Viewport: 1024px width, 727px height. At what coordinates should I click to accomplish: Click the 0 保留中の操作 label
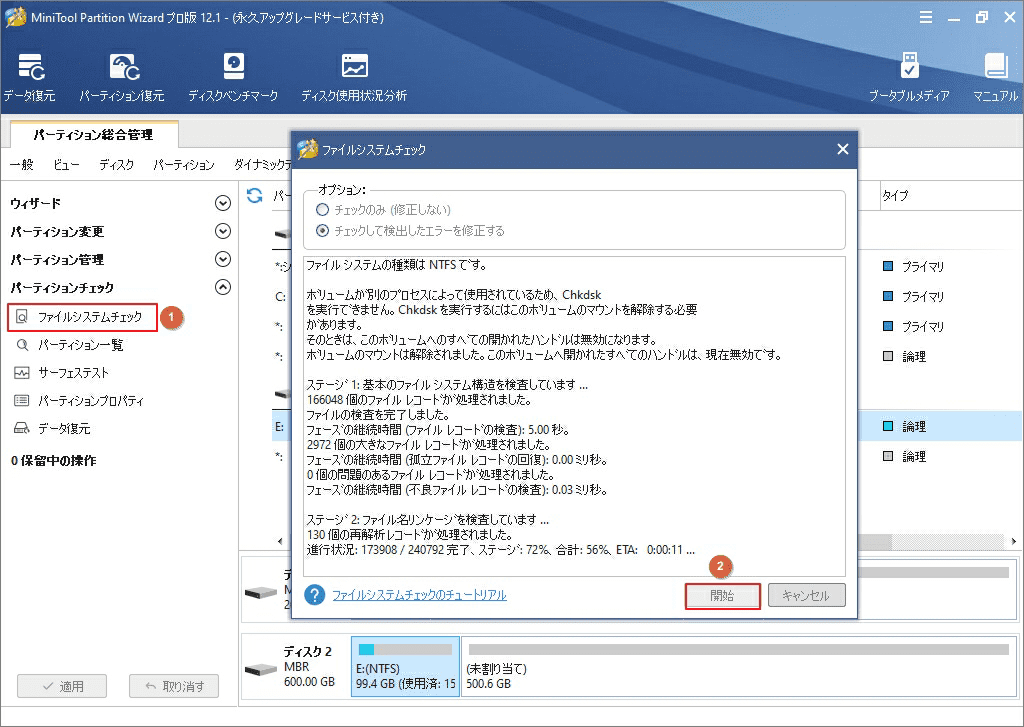(54, 460)
